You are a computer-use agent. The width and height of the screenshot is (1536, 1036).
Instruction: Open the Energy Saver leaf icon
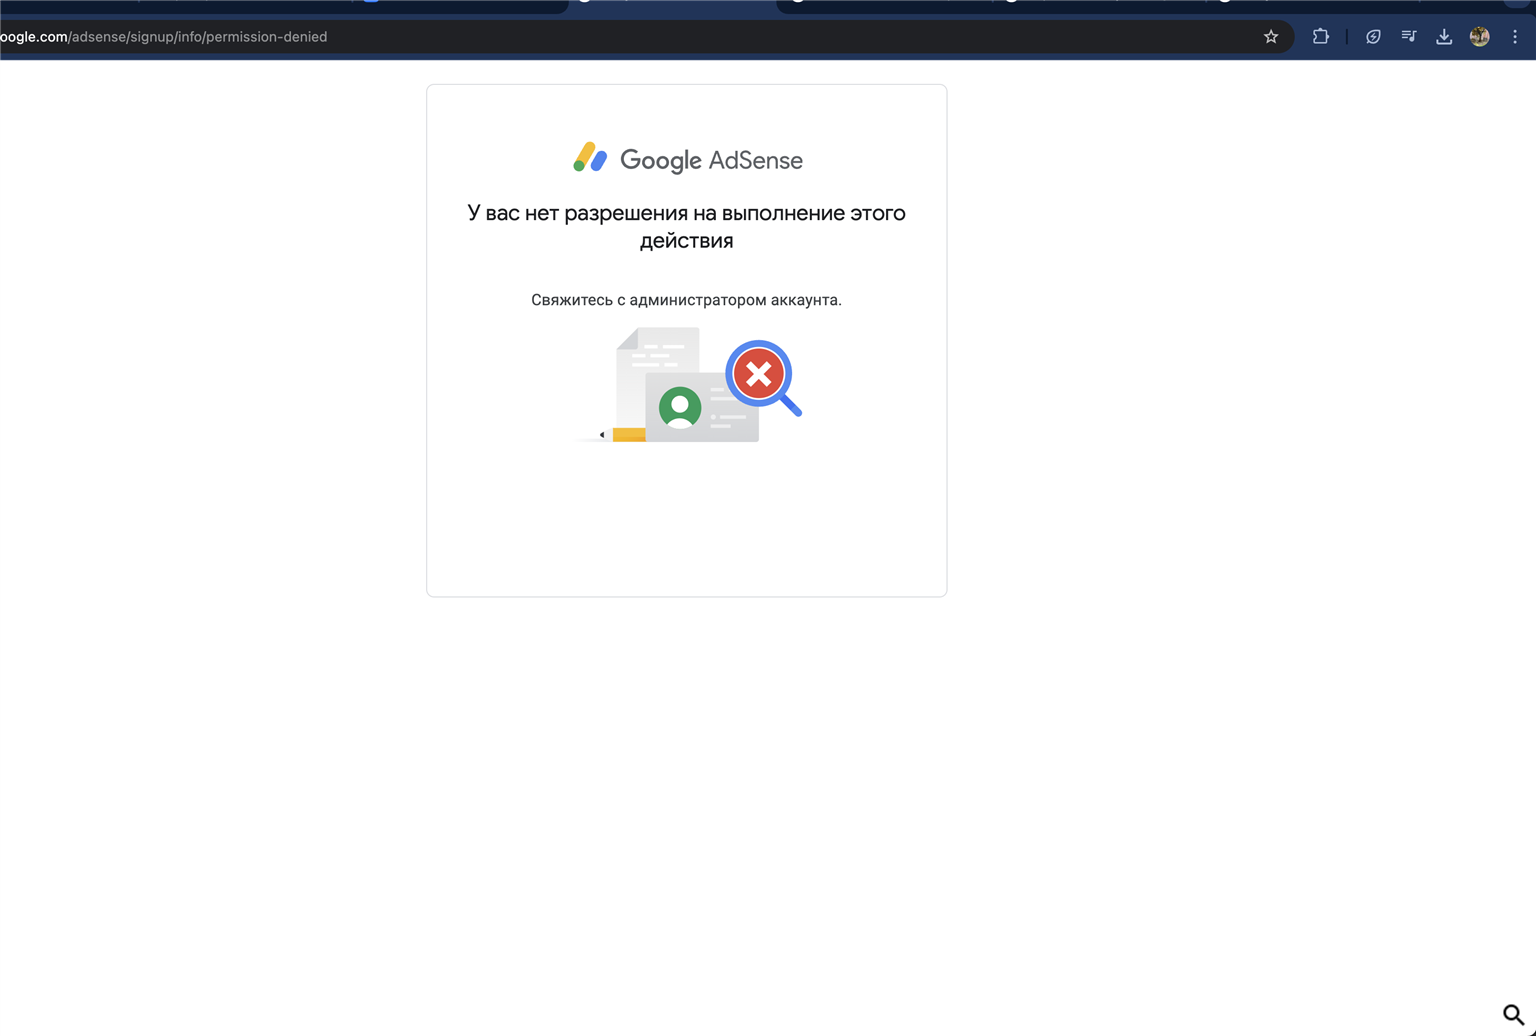(1373, 37)
